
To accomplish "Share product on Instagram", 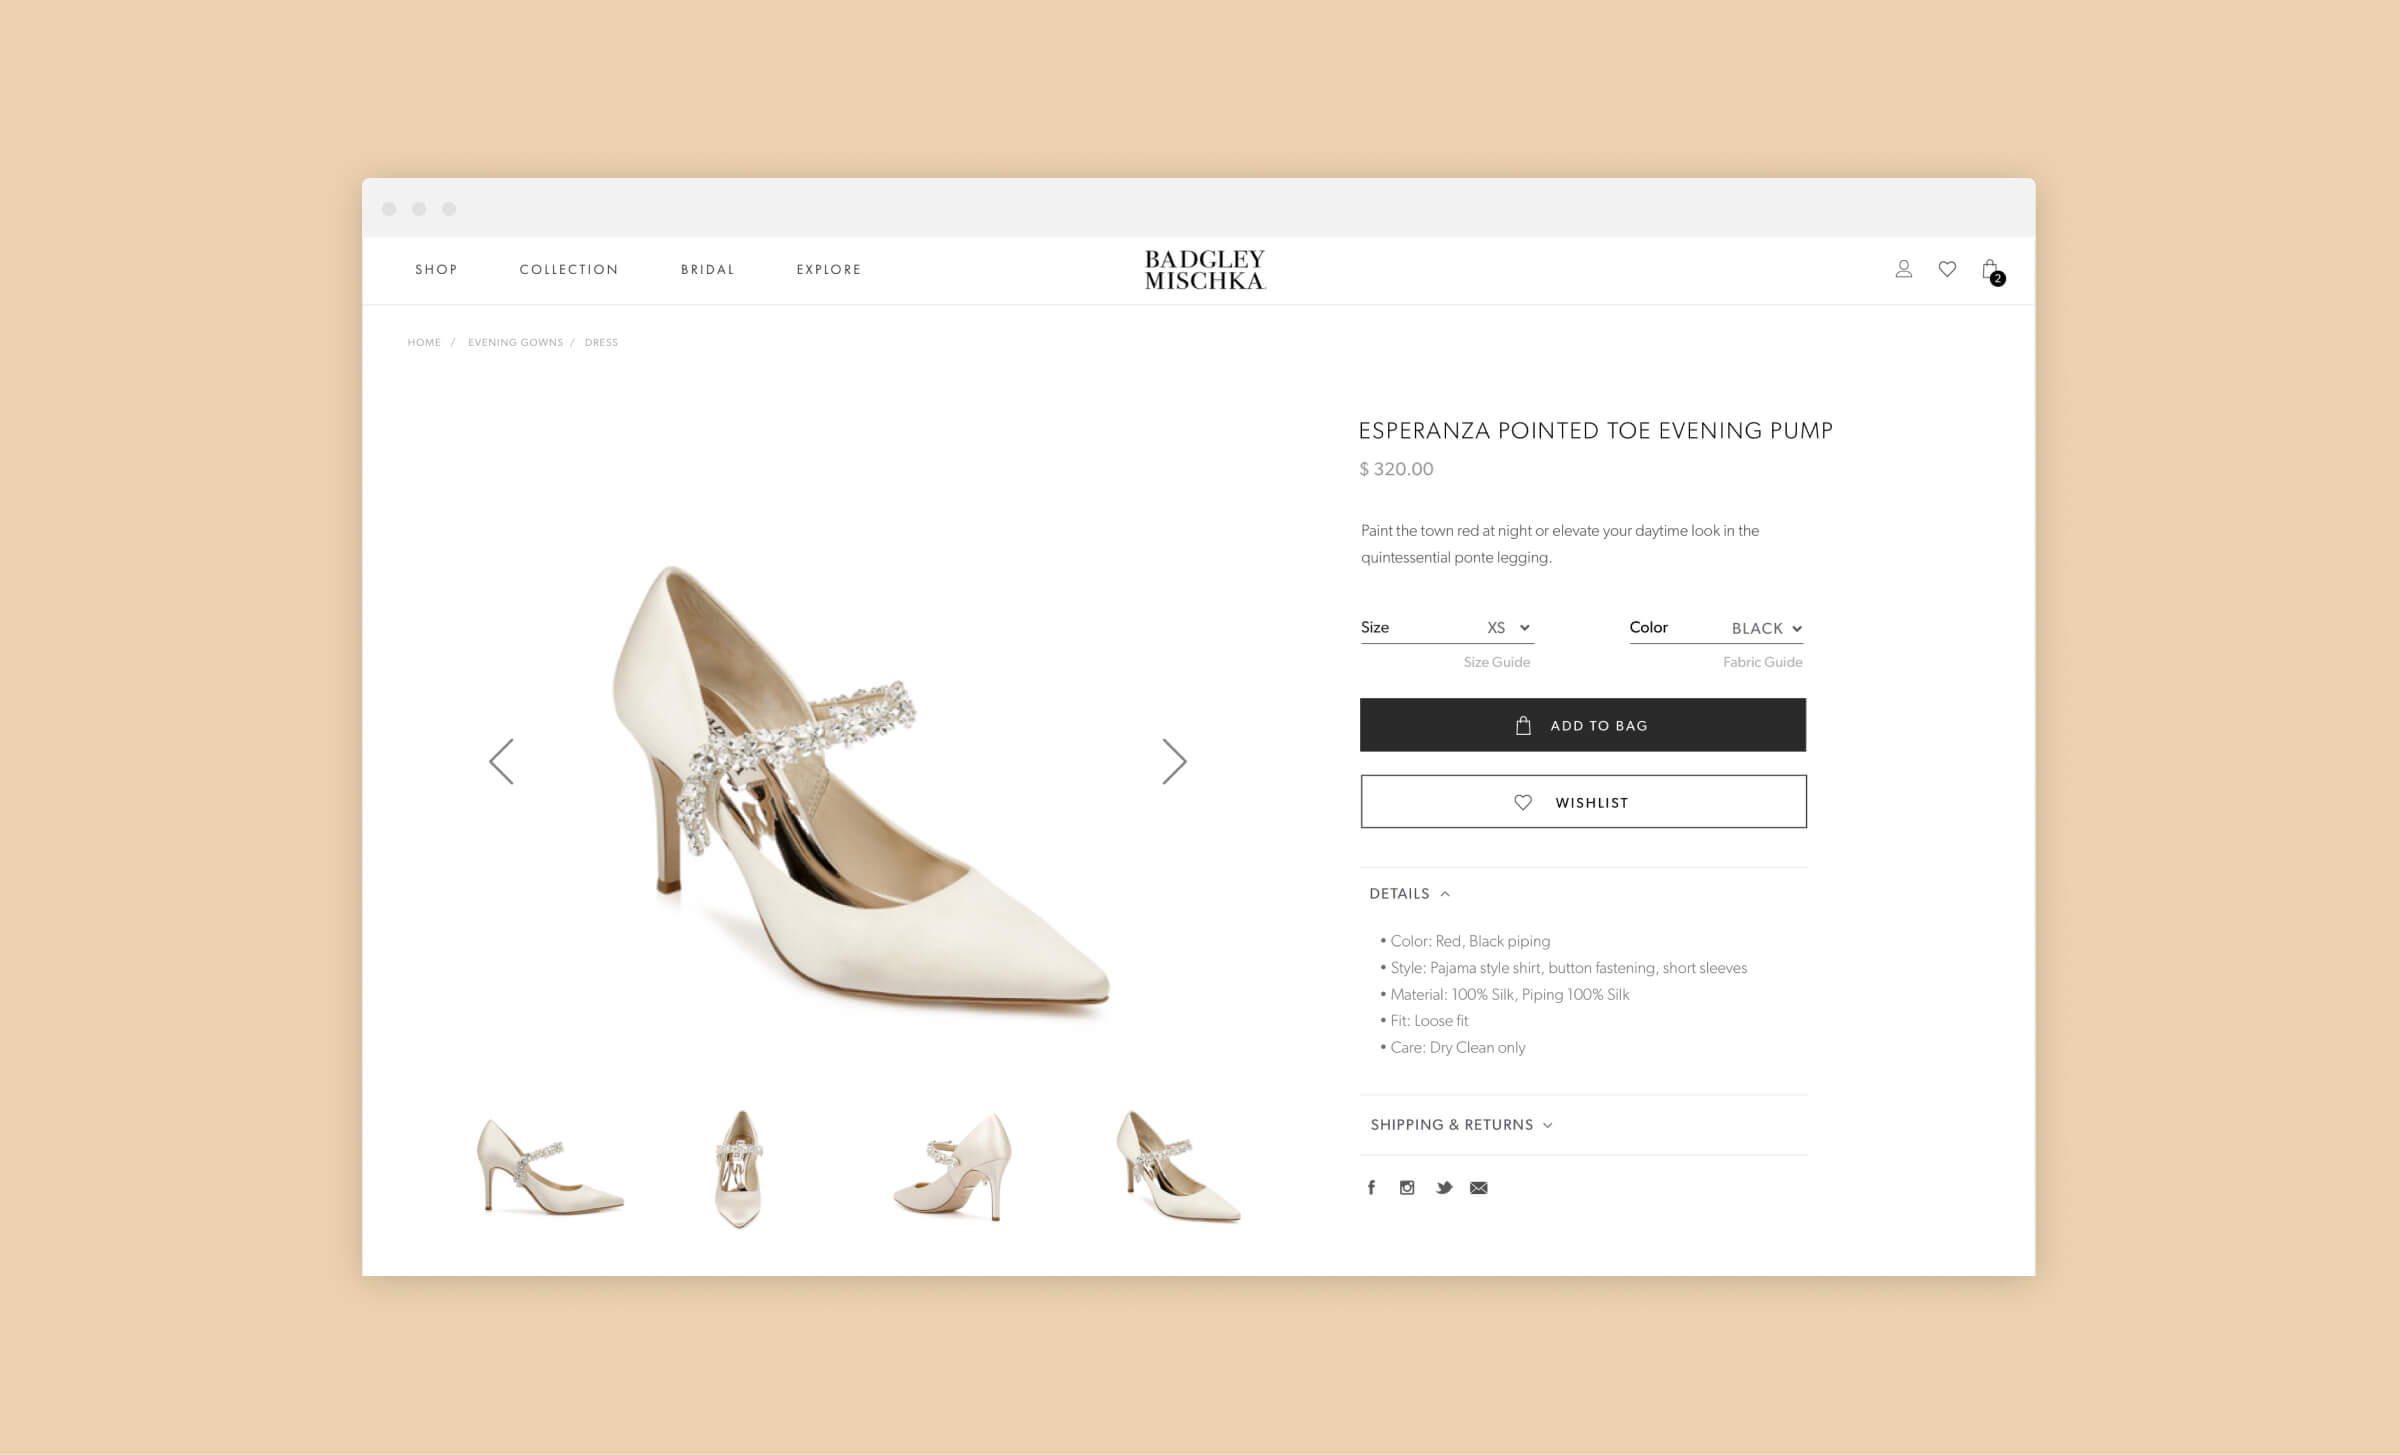I will [1407, 1187].
